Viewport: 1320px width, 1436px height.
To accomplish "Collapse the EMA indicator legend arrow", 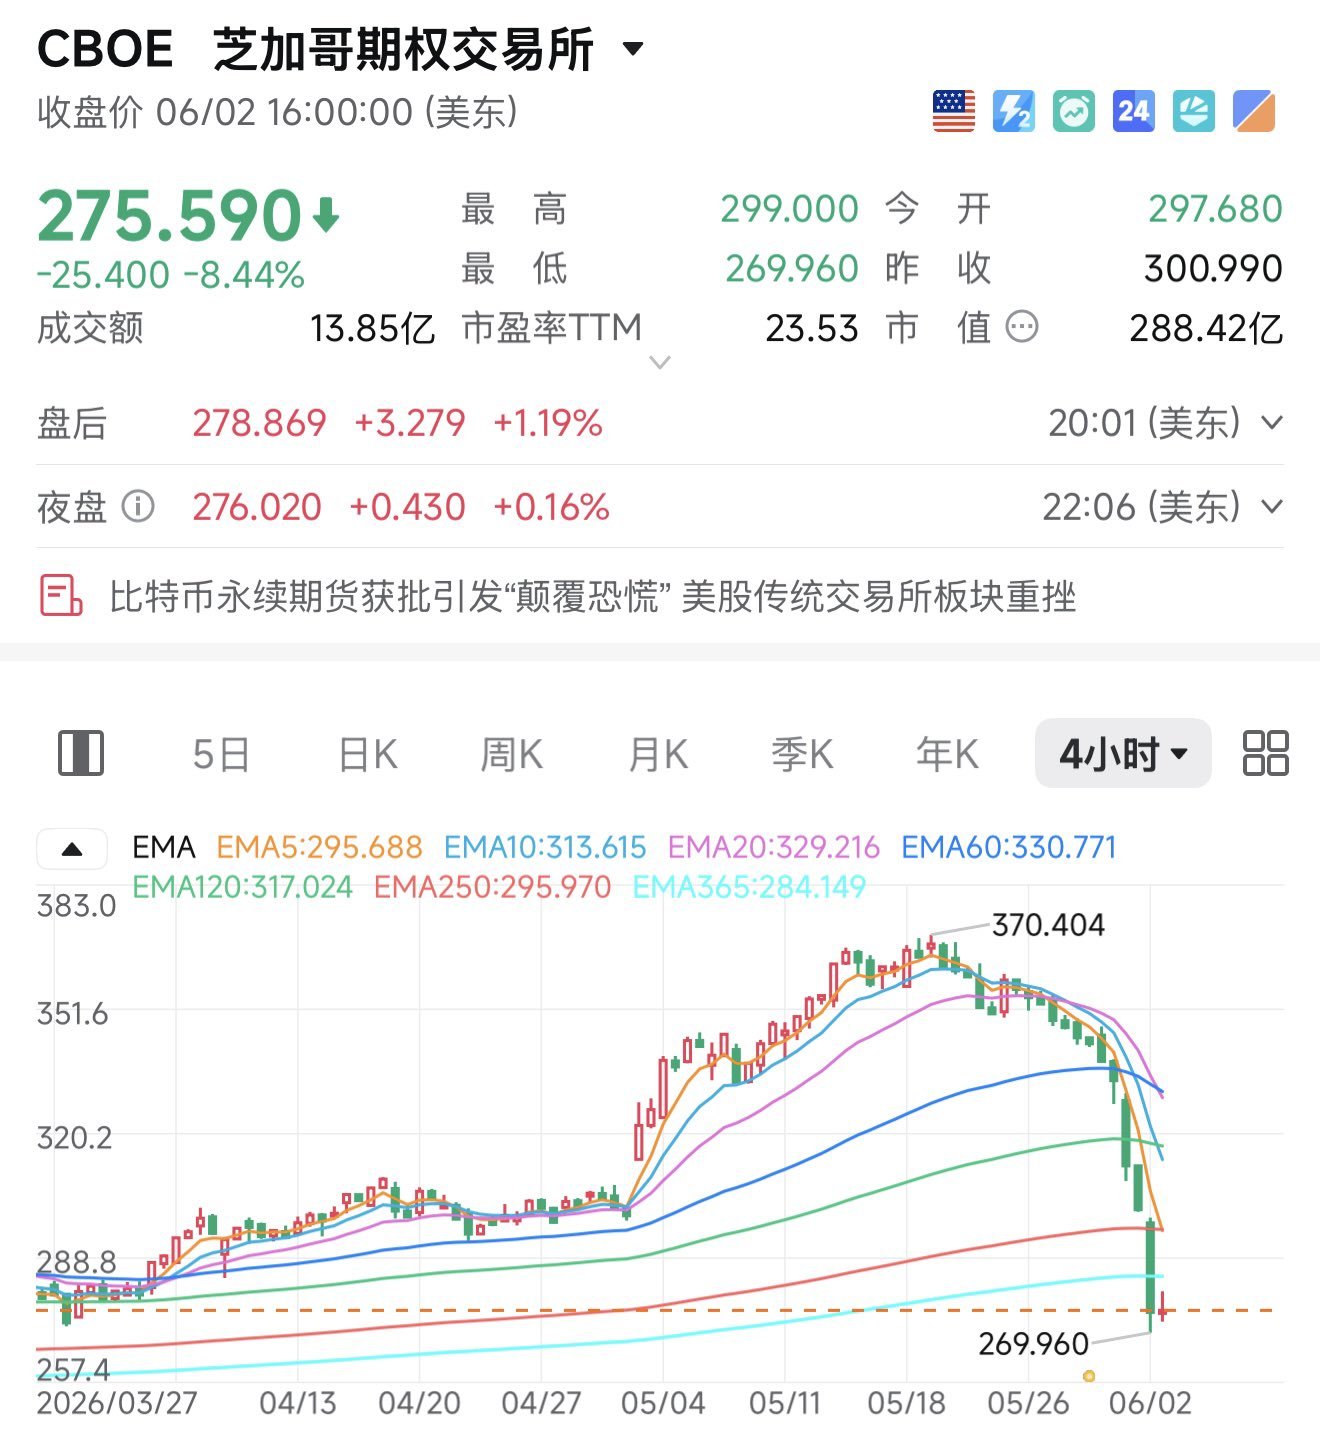I will coord(72,849).
